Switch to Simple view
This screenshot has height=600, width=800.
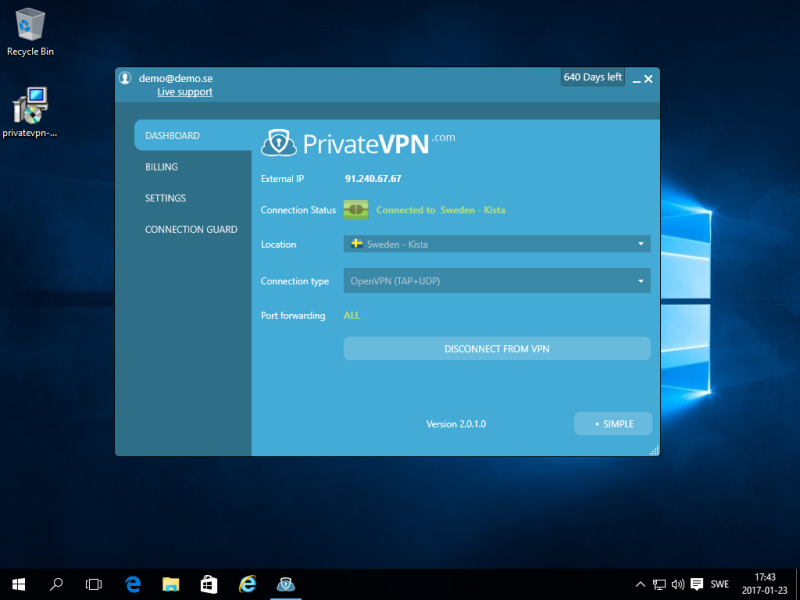tap(613, 424)
